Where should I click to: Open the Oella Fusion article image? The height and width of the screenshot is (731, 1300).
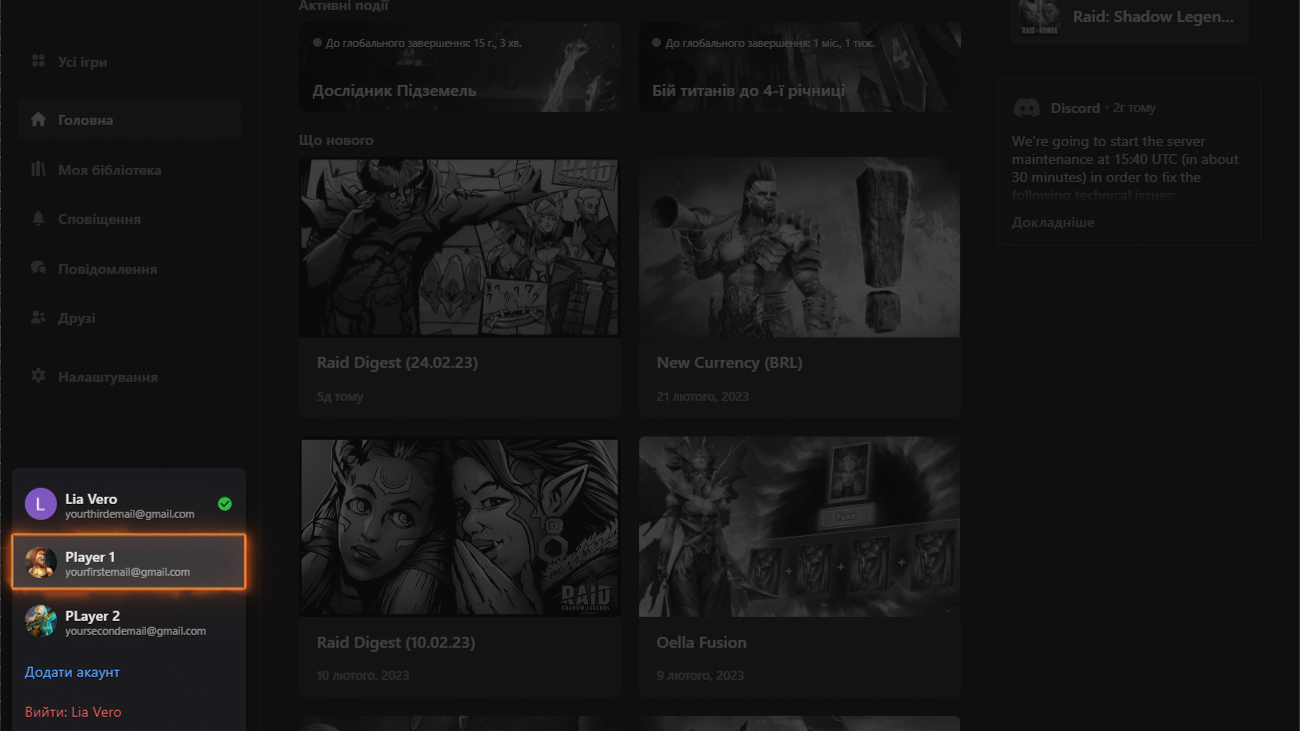(x=800, y=527)
